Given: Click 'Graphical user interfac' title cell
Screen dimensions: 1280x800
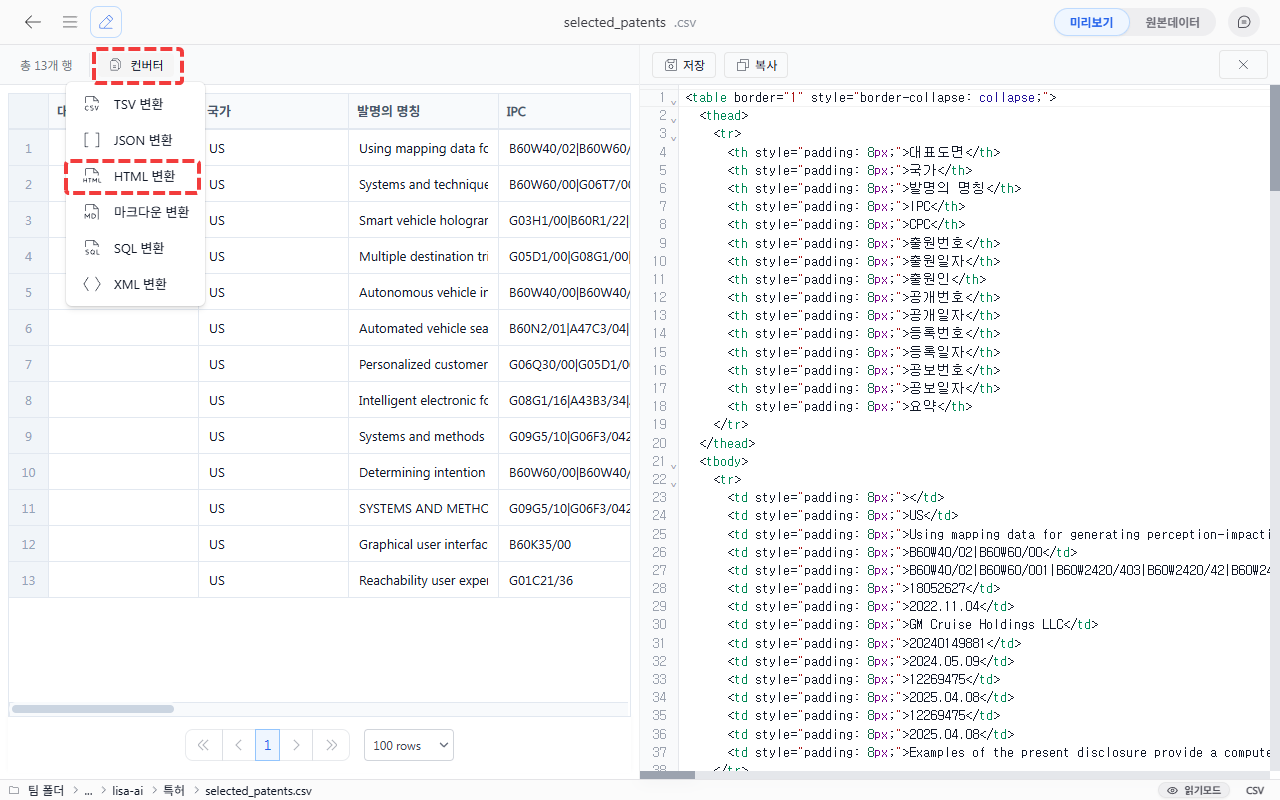Looking at the screenshot, I should coord(423,544).
